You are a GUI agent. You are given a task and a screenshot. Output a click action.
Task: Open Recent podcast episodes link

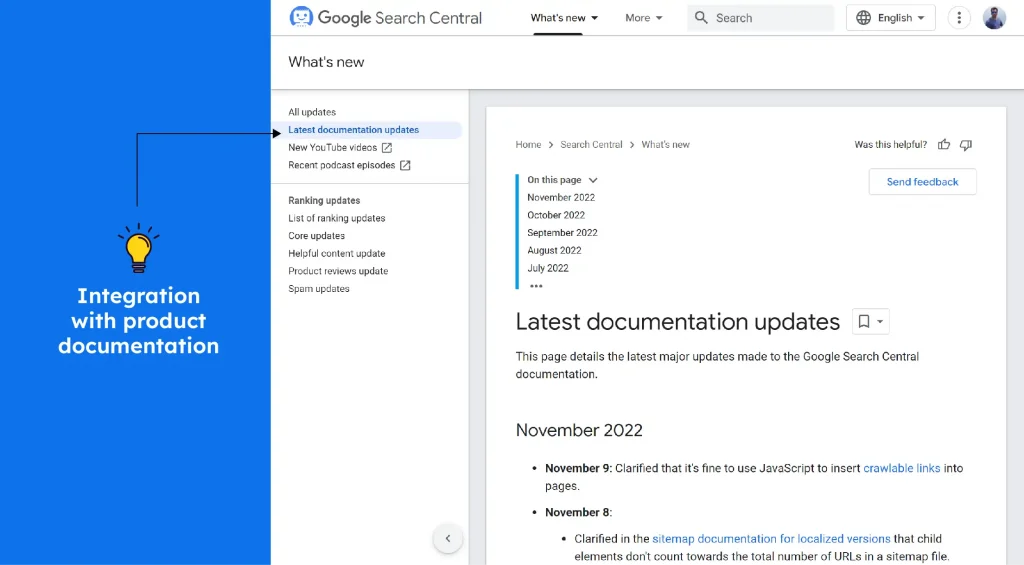point(342,165)
